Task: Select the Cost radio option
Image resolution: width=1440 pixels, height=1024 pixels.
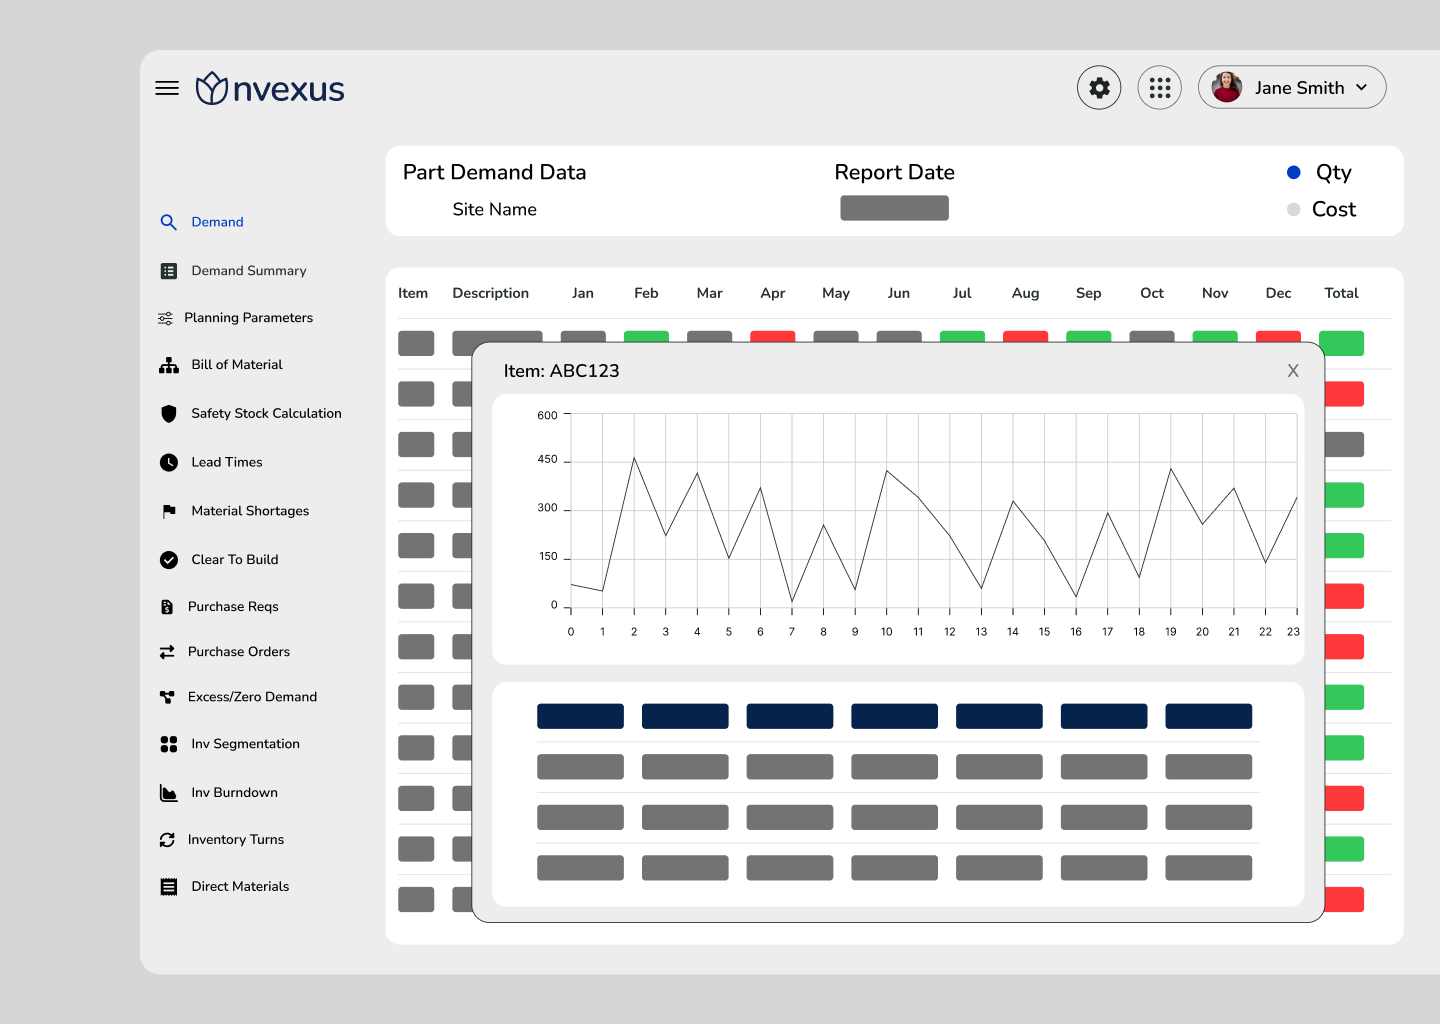Action: 1293,209
